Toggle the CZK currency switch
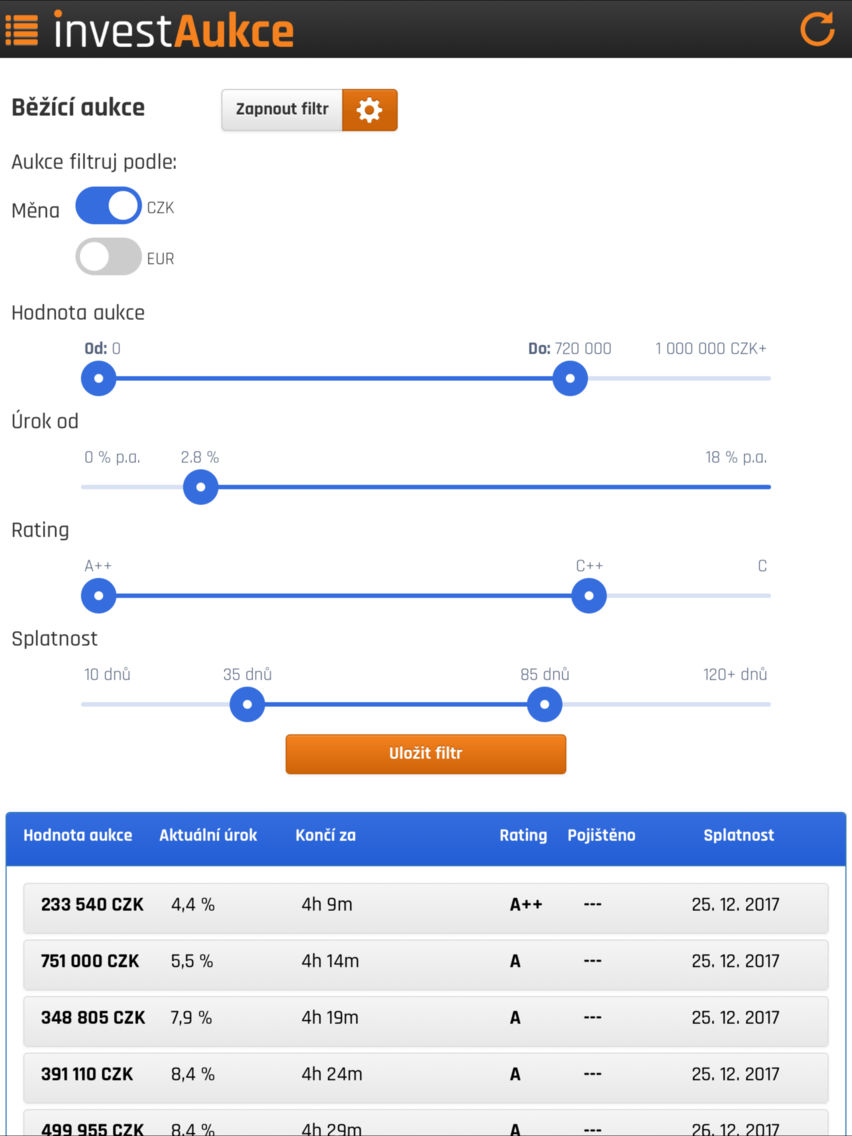852x1136 pixels. pyautogui.click(x=109, y=206)
